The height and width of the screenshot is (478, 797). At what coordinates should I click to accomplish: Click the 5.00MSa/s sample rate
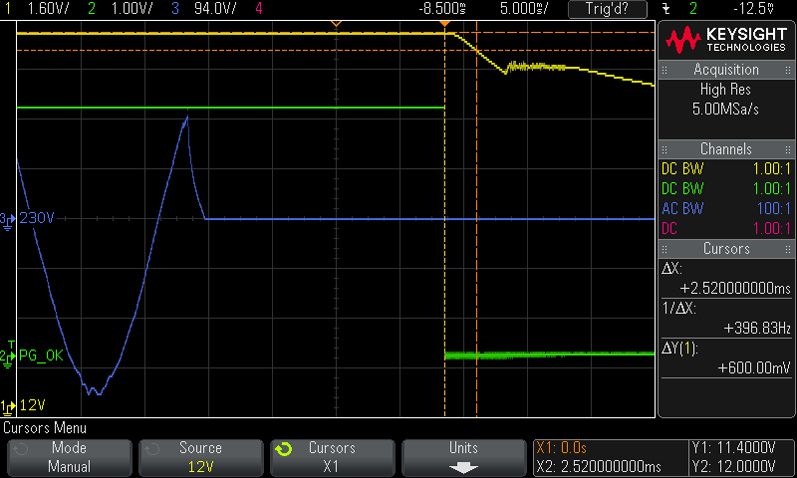(x=725, y=109)
